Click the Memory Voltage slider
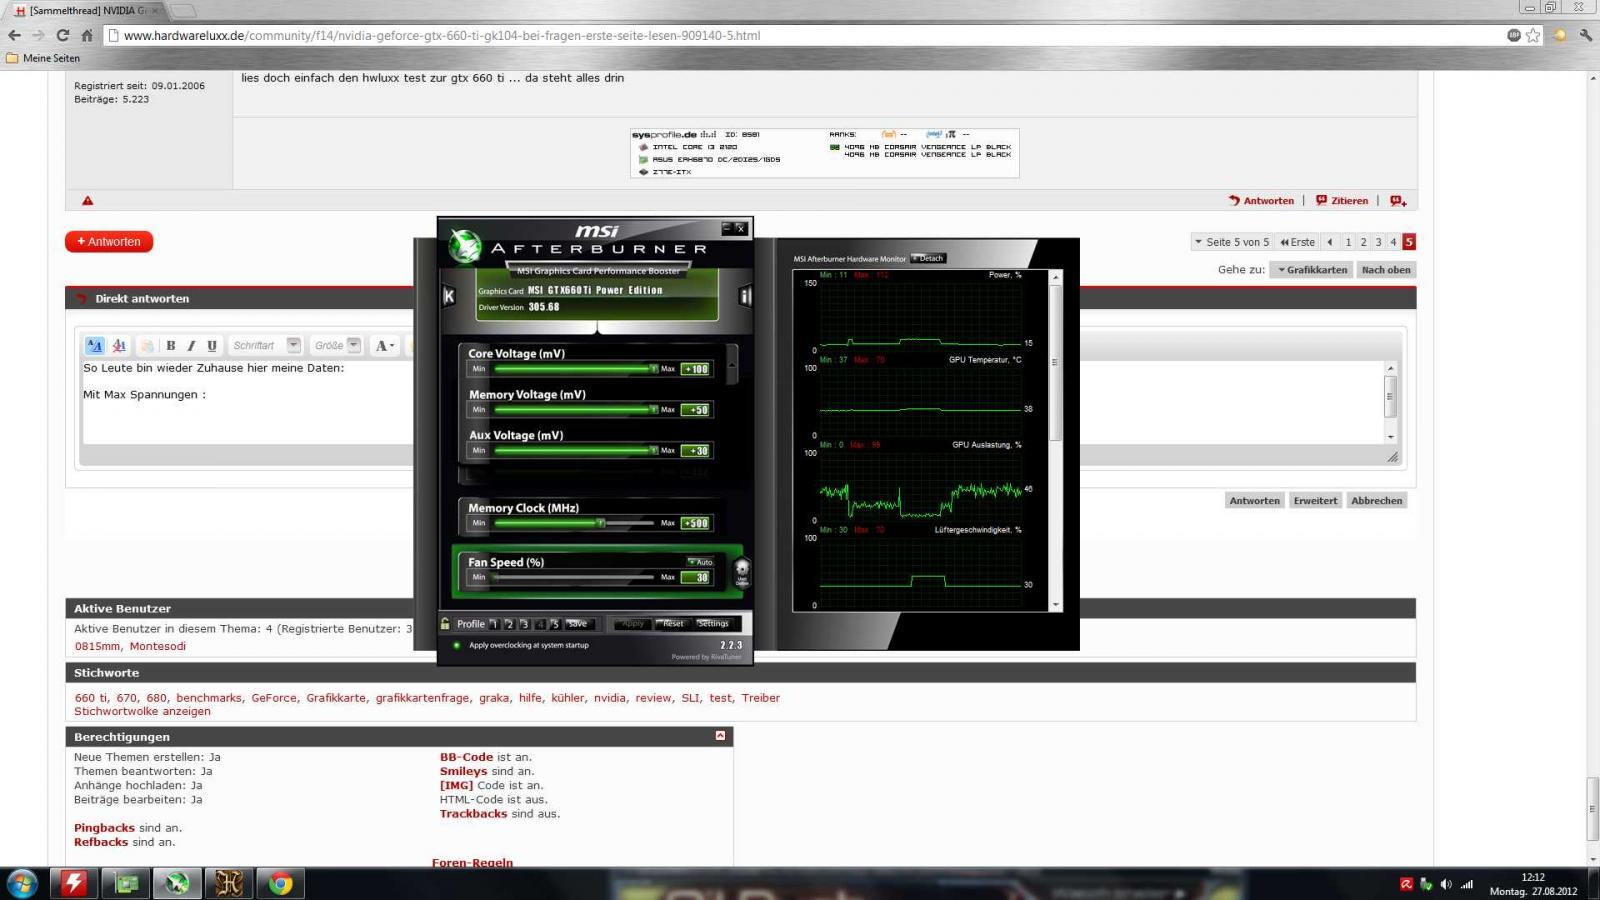This screenshot has height=900, width=1600. point(574,410)
